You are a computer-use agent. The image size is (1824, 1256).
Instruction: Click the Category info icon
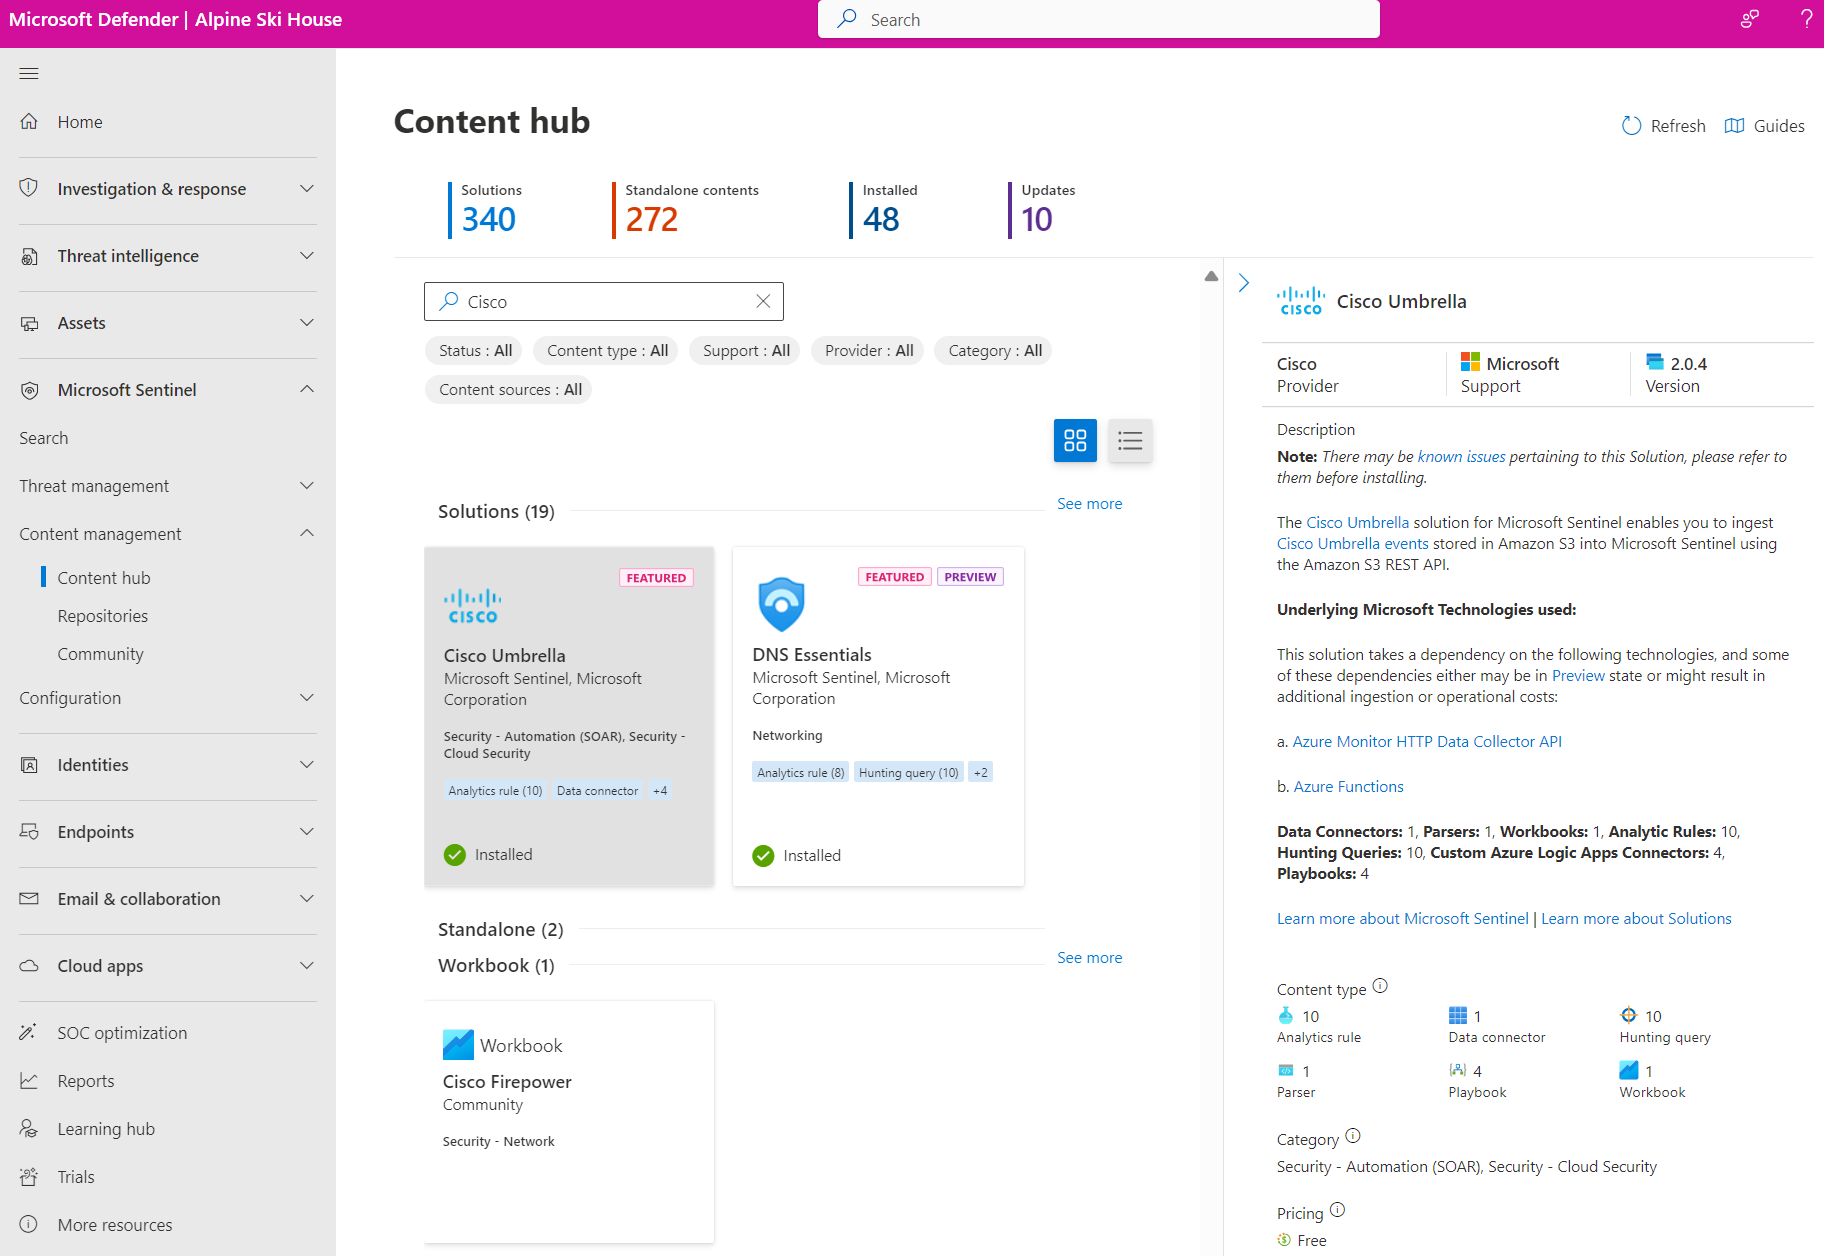click(x=1353, y=1136)
